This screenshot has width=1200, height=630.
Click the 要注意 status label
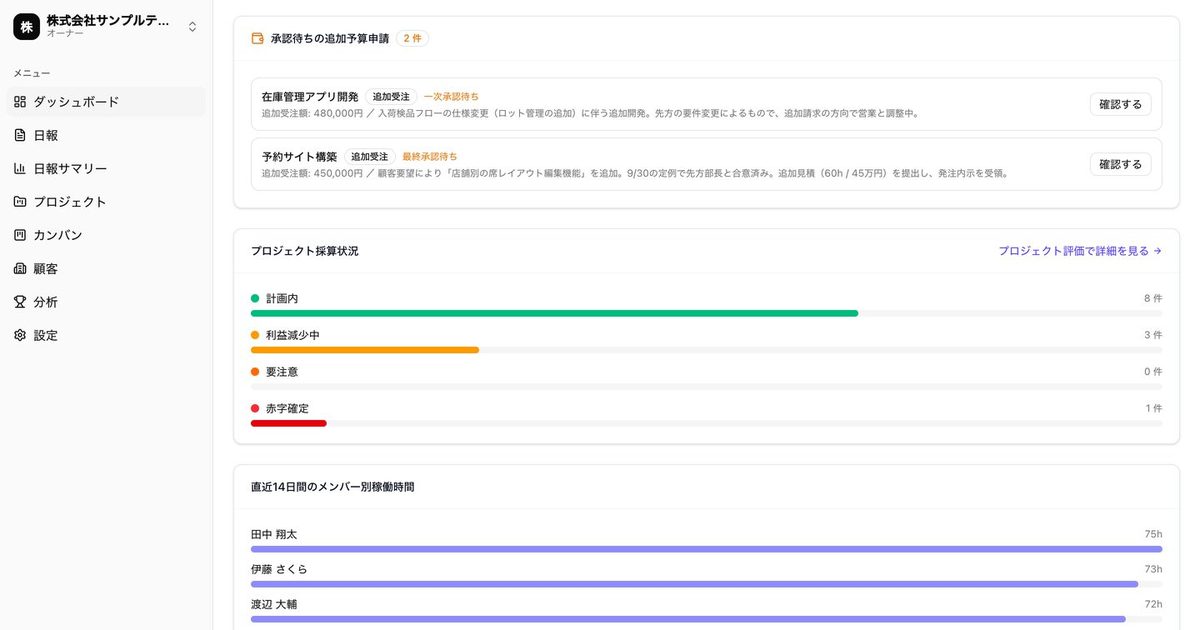(x=282, y=372)
